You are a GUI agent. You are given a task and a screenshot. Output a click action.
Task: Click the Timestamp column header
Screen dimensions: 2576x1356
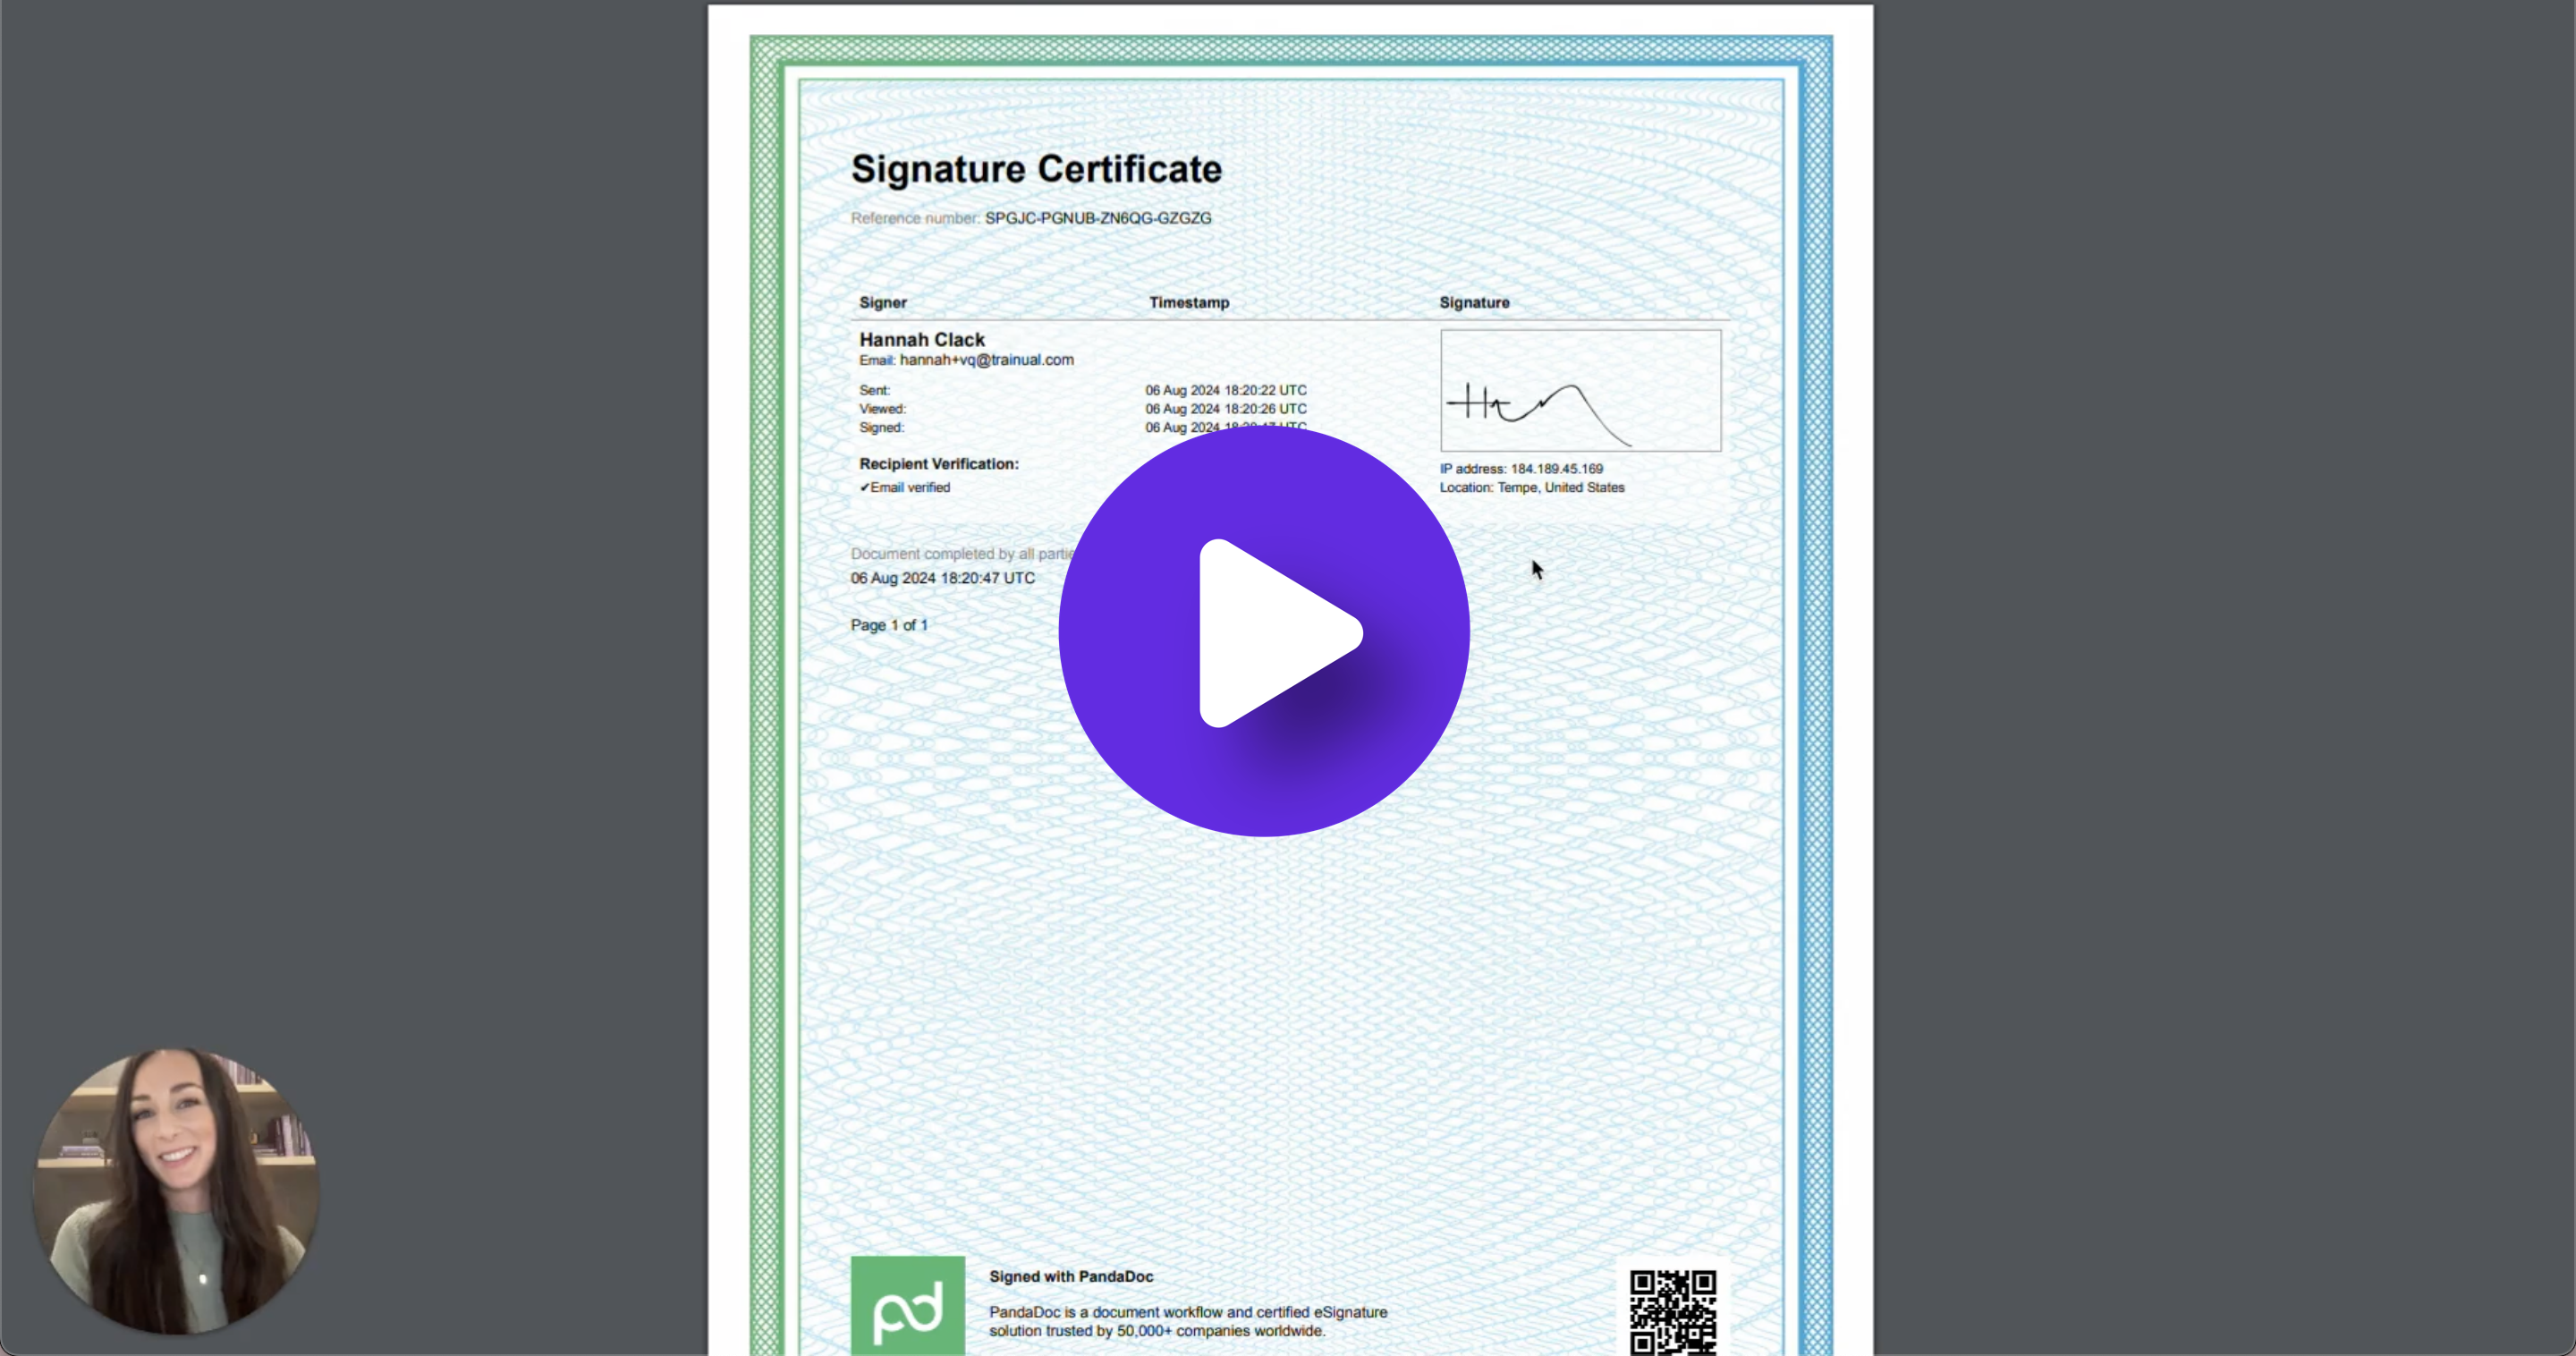pos(1189,302)
